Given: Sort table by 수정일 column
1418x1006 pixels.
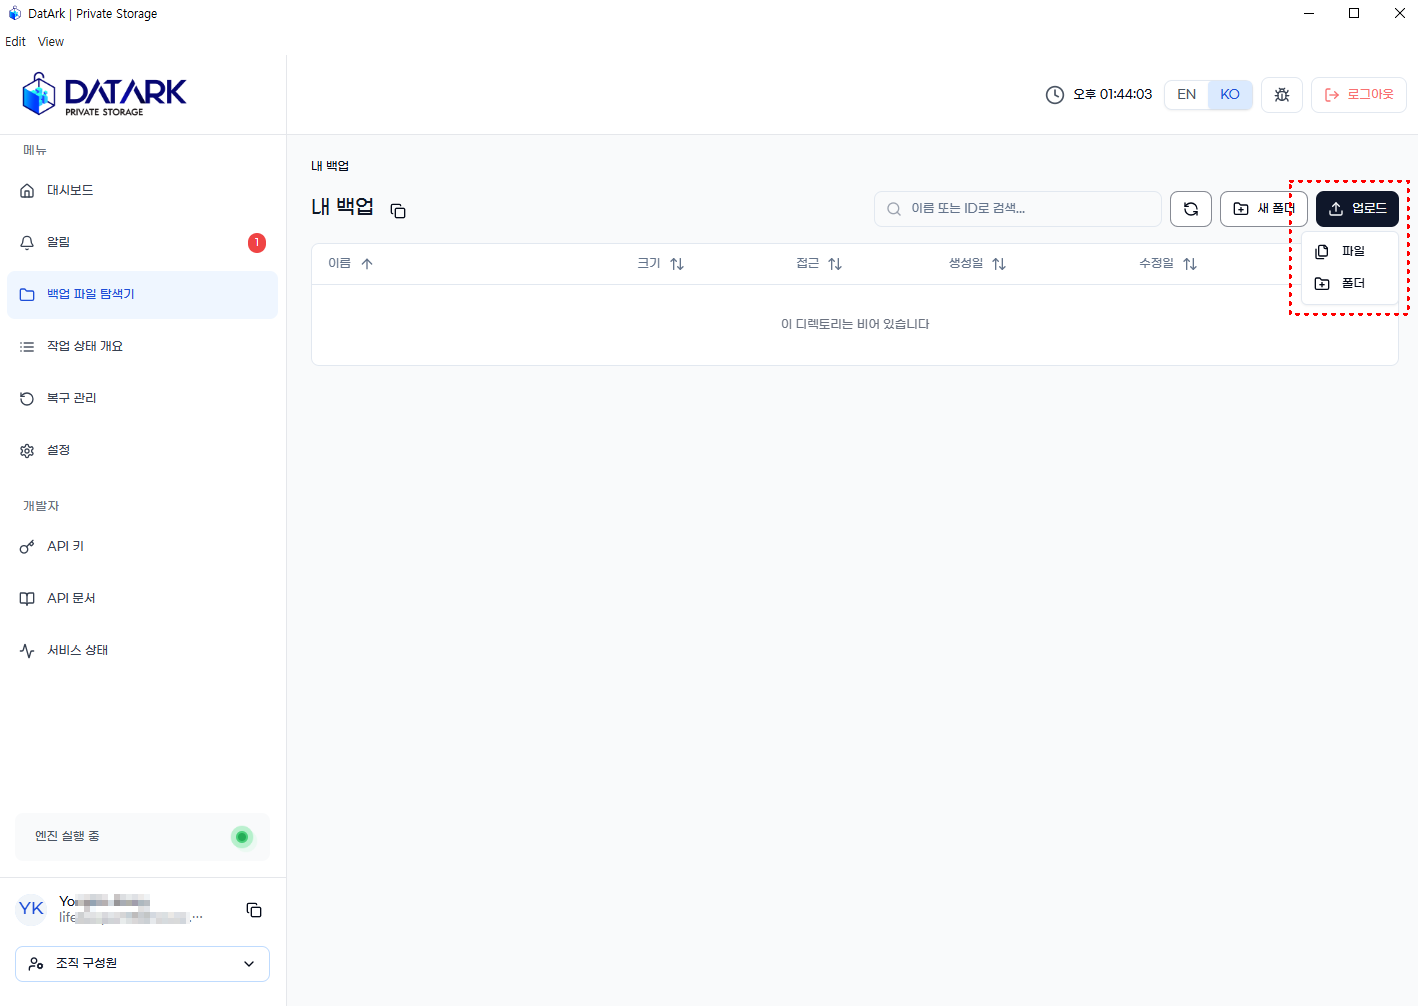Looking at the screenshot, I should pos(1168,264).
